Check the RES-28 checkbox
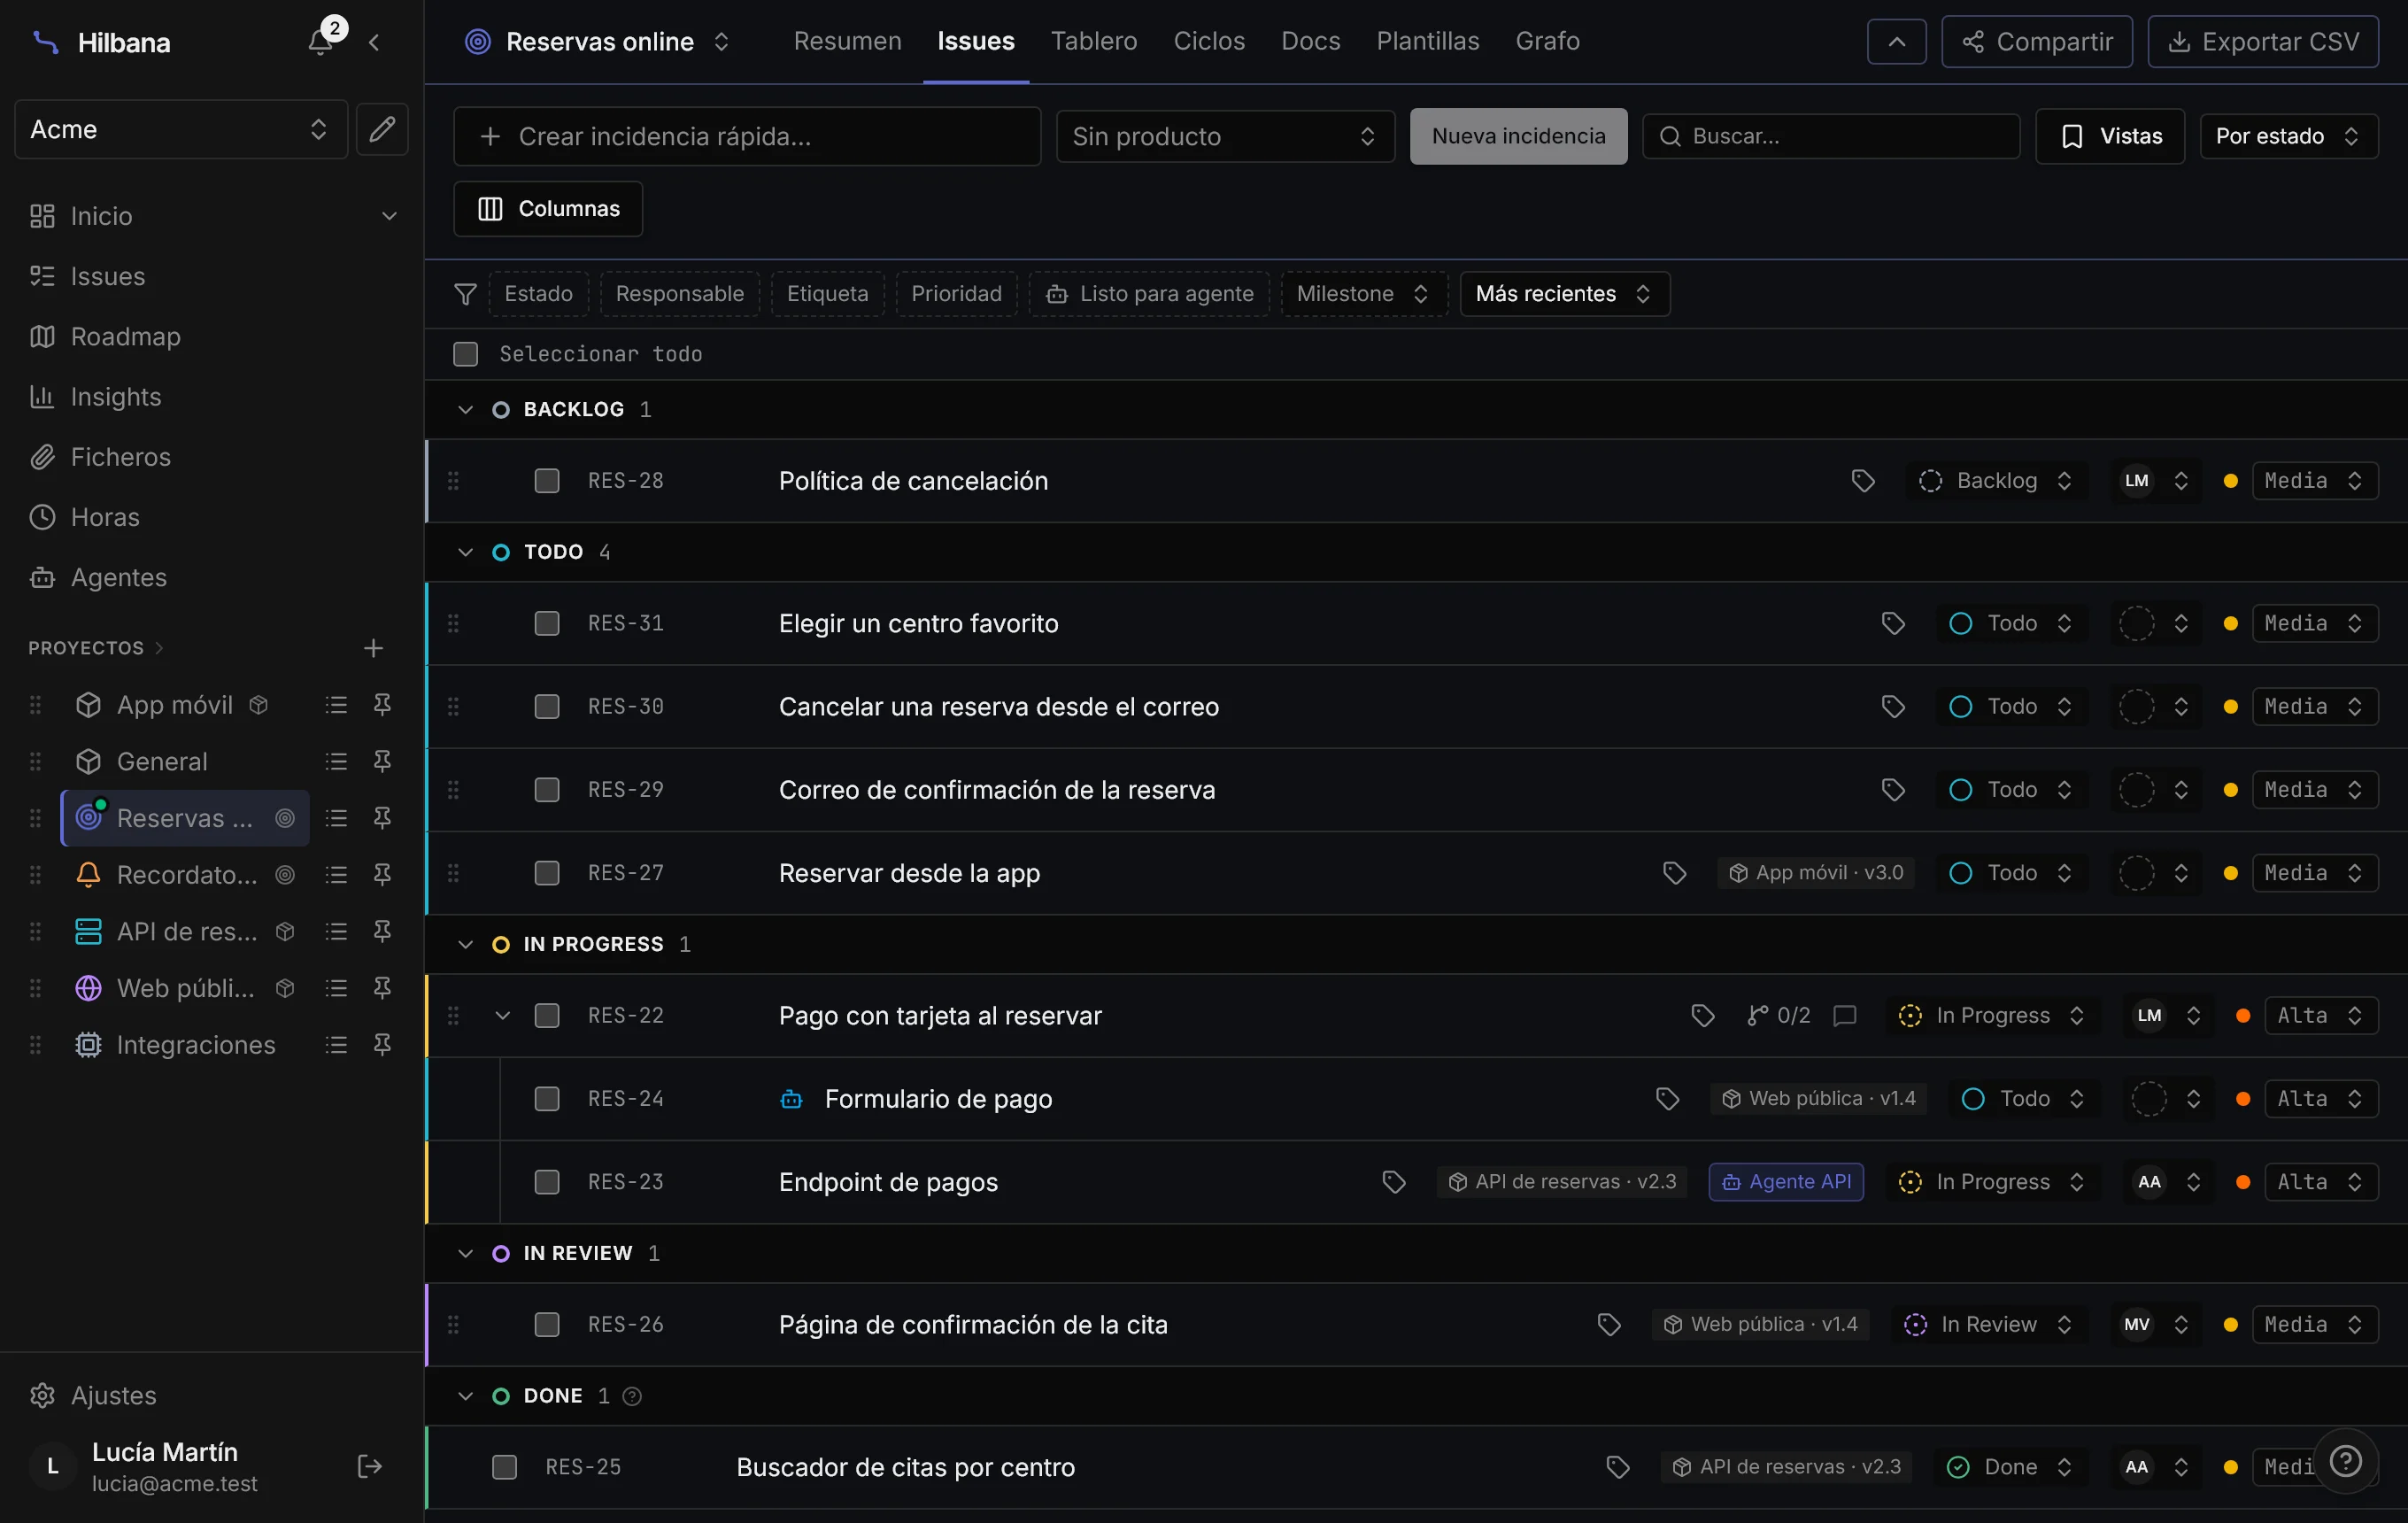This screenshot has height=1523, width=2408. pyautogui.click(x=547, y=481)
